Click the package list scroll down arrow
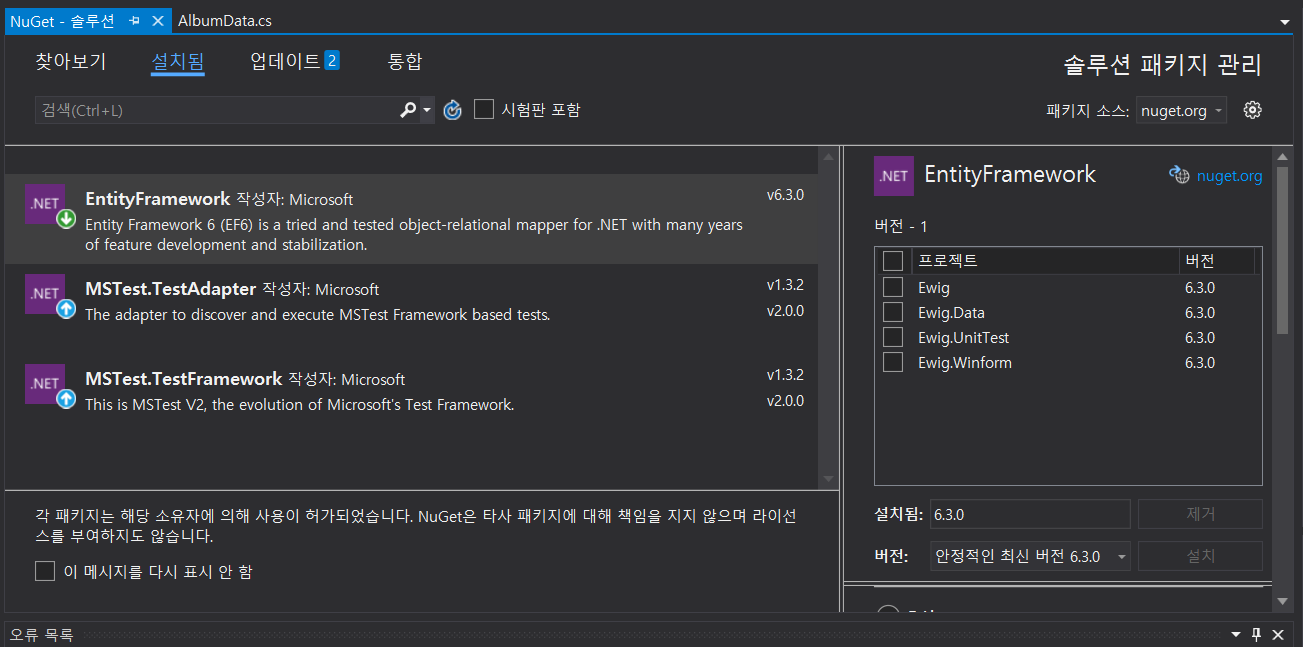This screenshot has width=1303, height=647. (828, 480)
